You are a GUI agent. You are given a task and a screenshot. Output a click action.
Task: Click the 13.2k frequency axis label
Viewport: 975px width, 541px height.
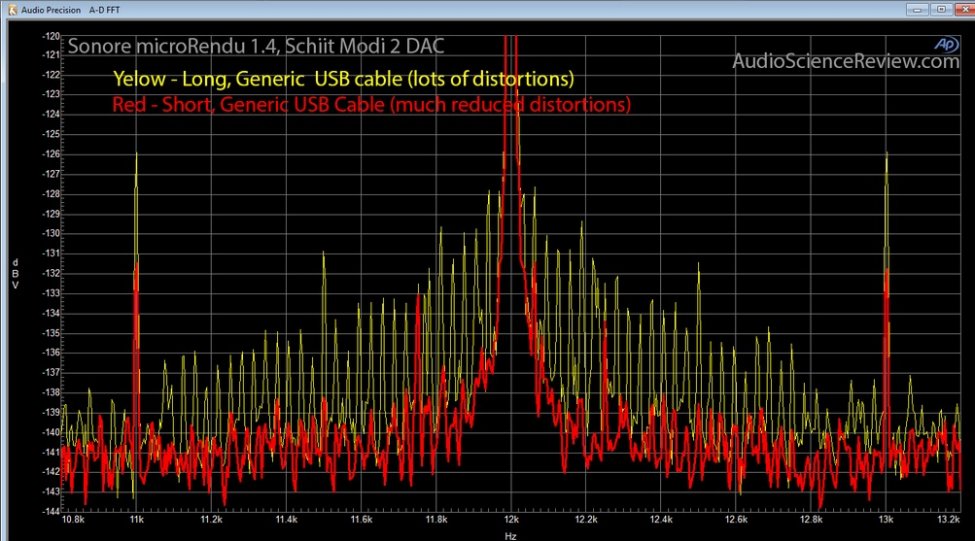(x=949, y=520)
